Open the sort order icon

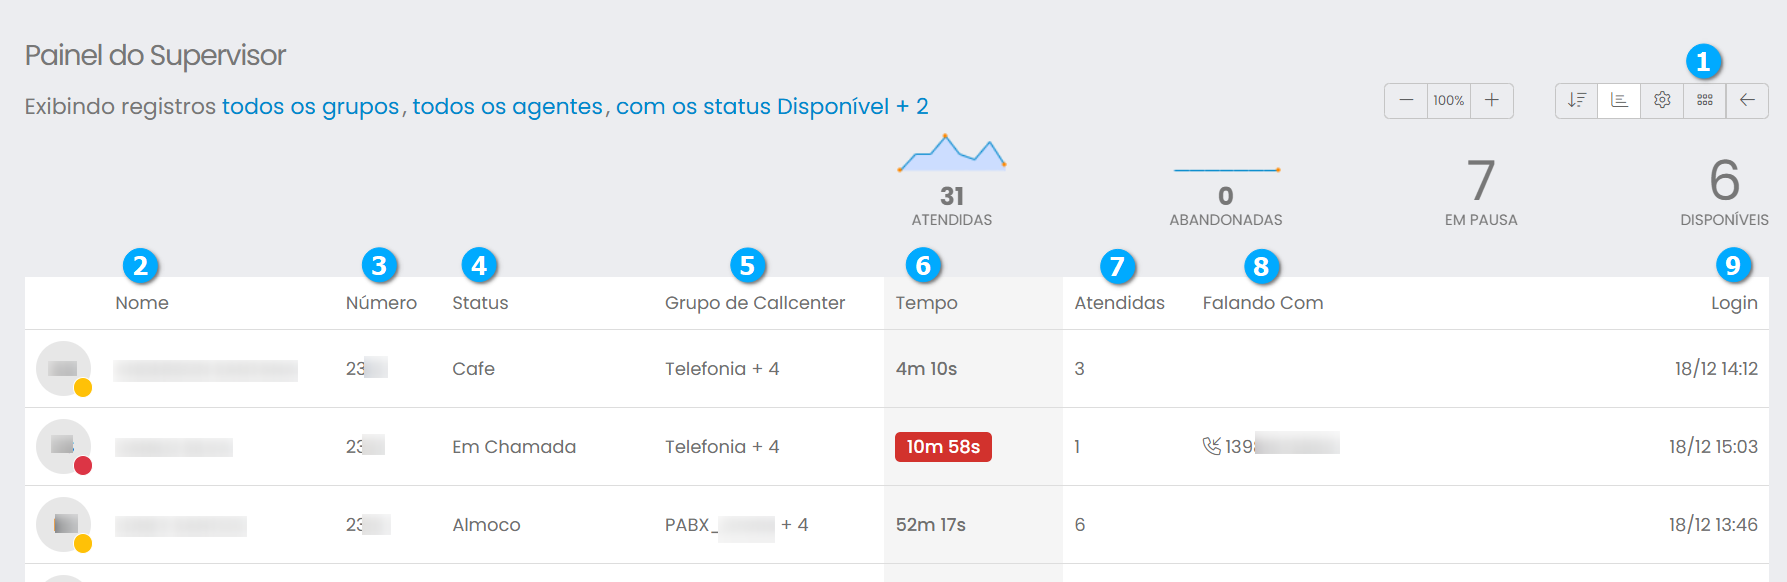click(1577, 100)
